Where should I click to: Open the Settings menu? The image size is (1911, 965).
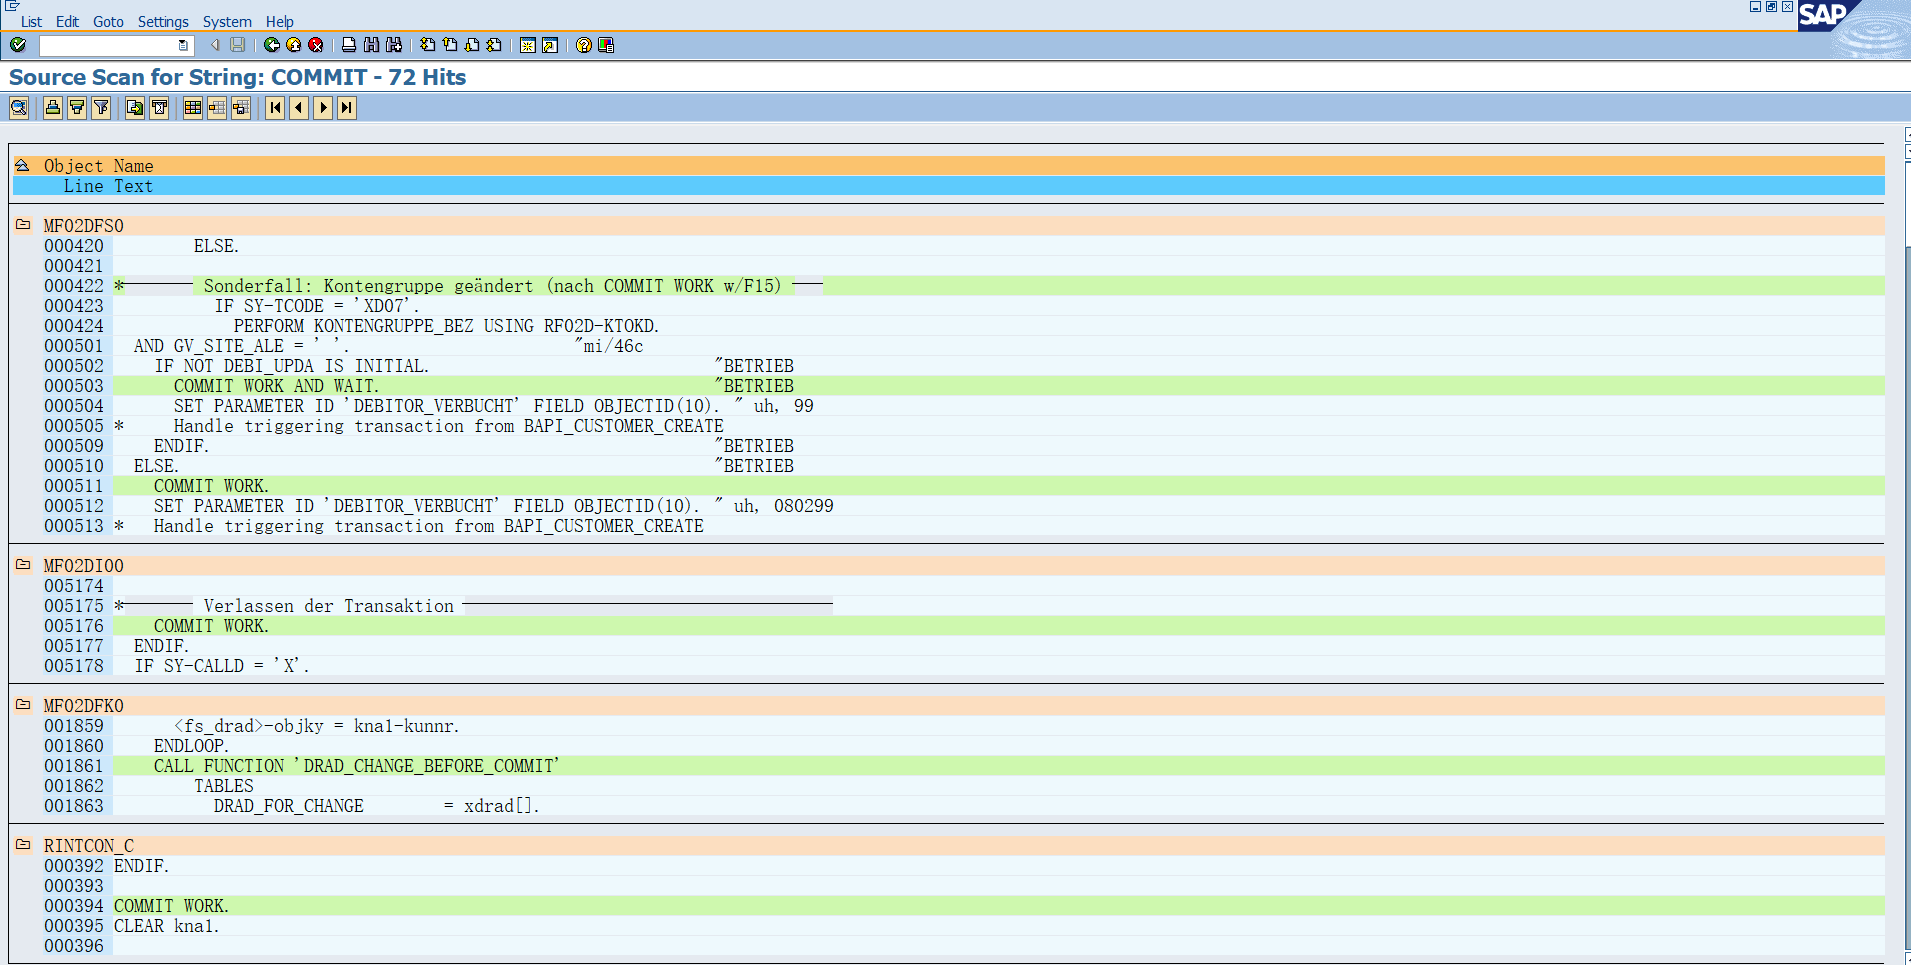(162, 21)
